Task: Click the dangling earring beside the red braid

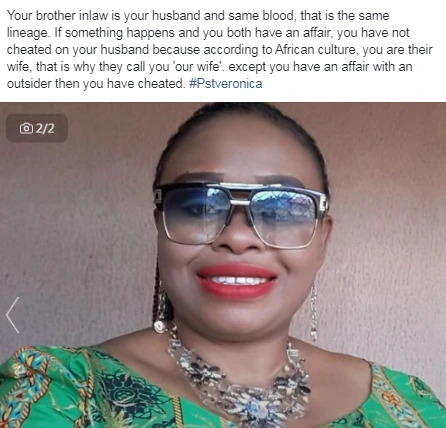Action: coord(161,308)
